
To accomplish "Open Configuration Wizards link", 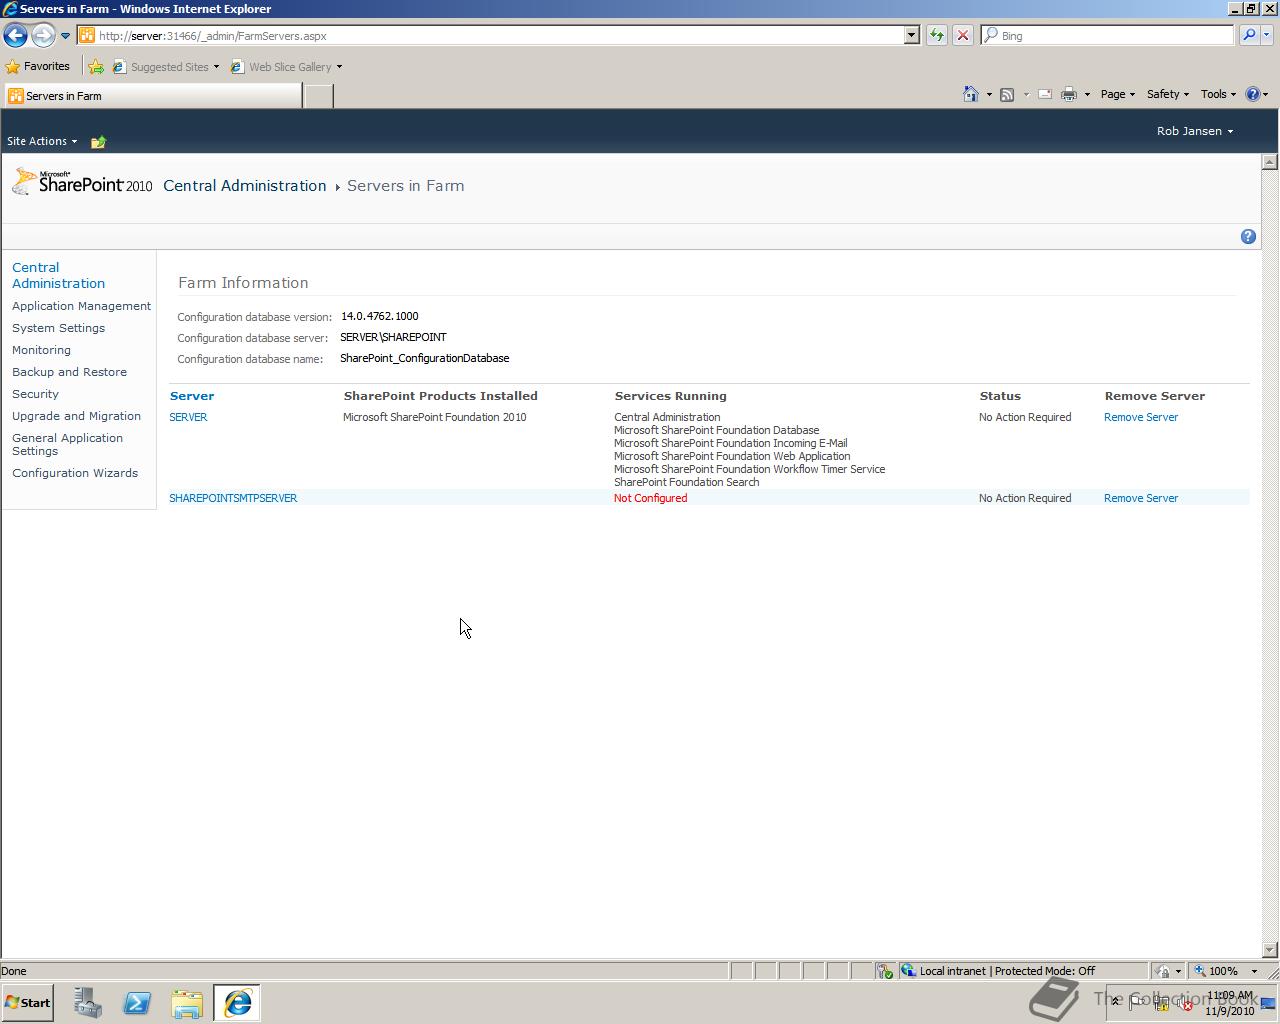I will pyautogui.click(x=75, y=473).
